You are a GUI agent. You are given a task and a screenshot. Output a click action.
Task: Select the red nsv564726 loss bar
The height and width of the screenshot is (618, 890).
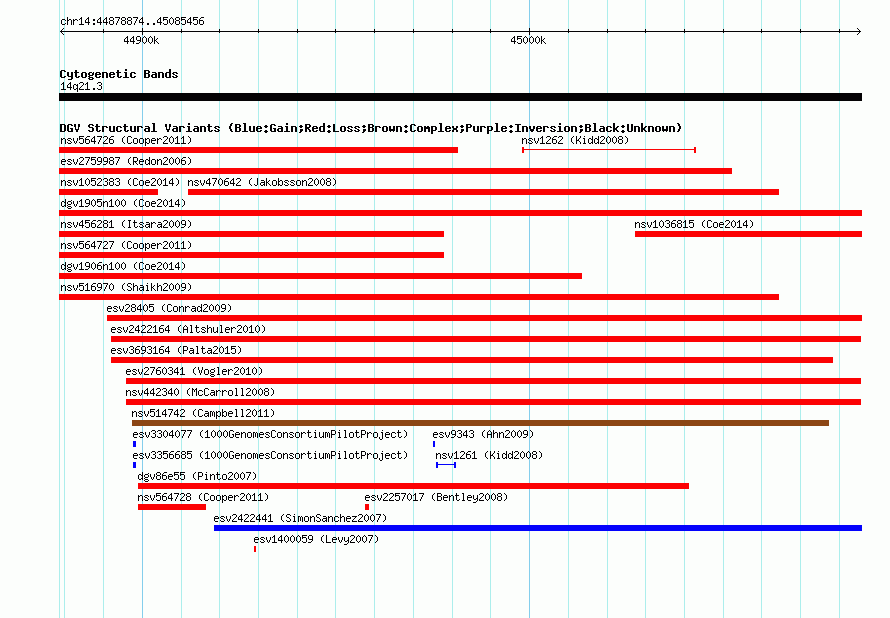pos(258,150)
